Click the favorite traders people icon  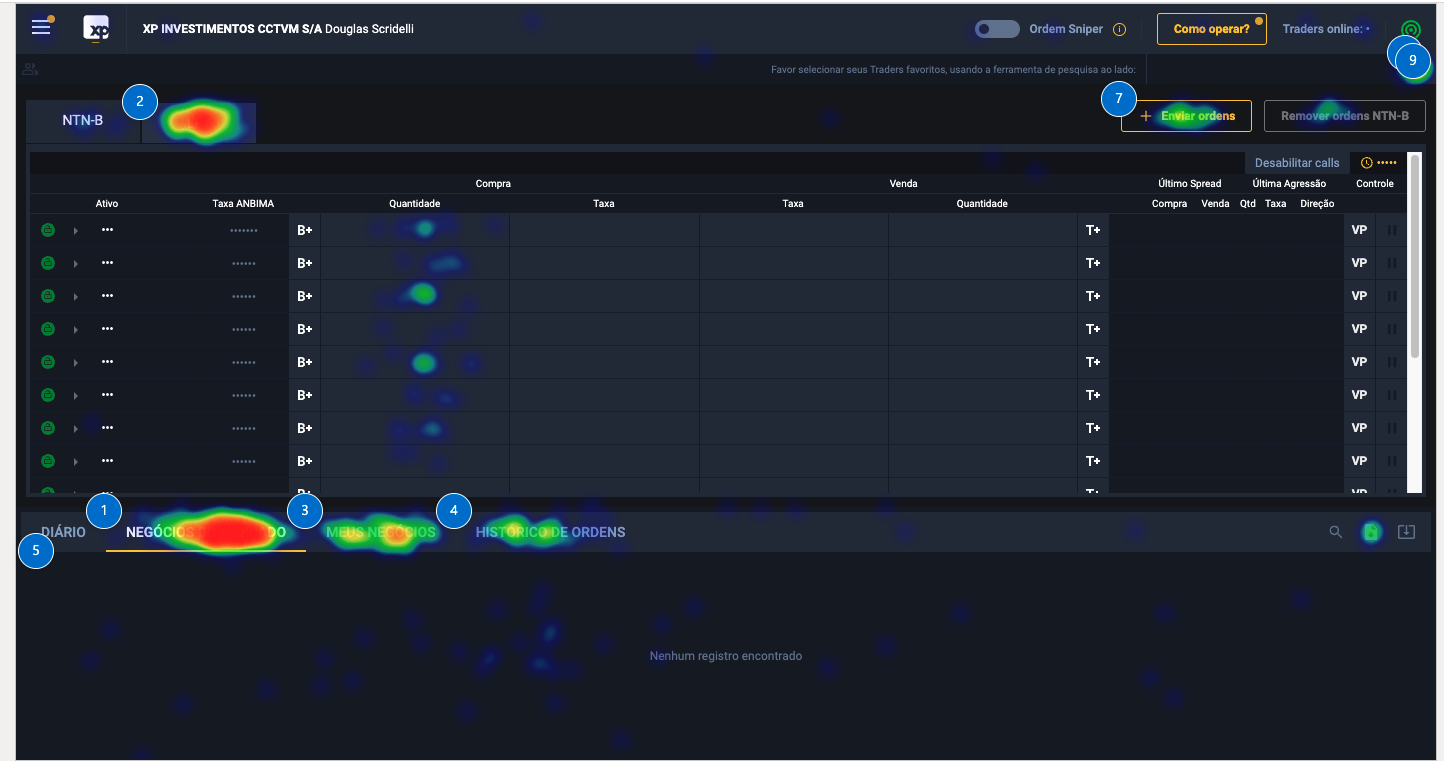tap(30, 69)
